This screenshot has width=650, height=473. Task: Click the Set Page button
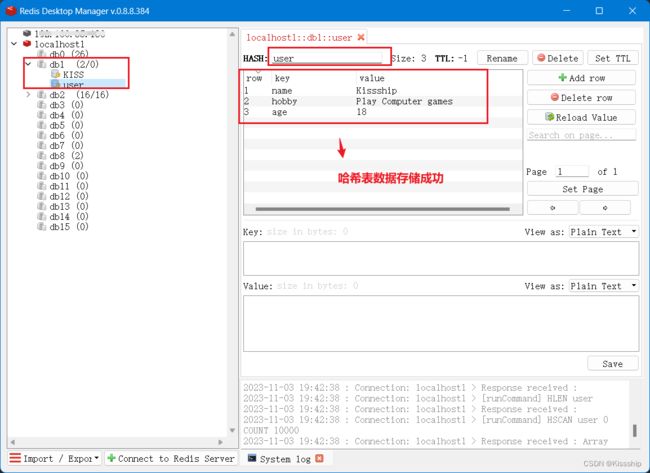point(582,189)
